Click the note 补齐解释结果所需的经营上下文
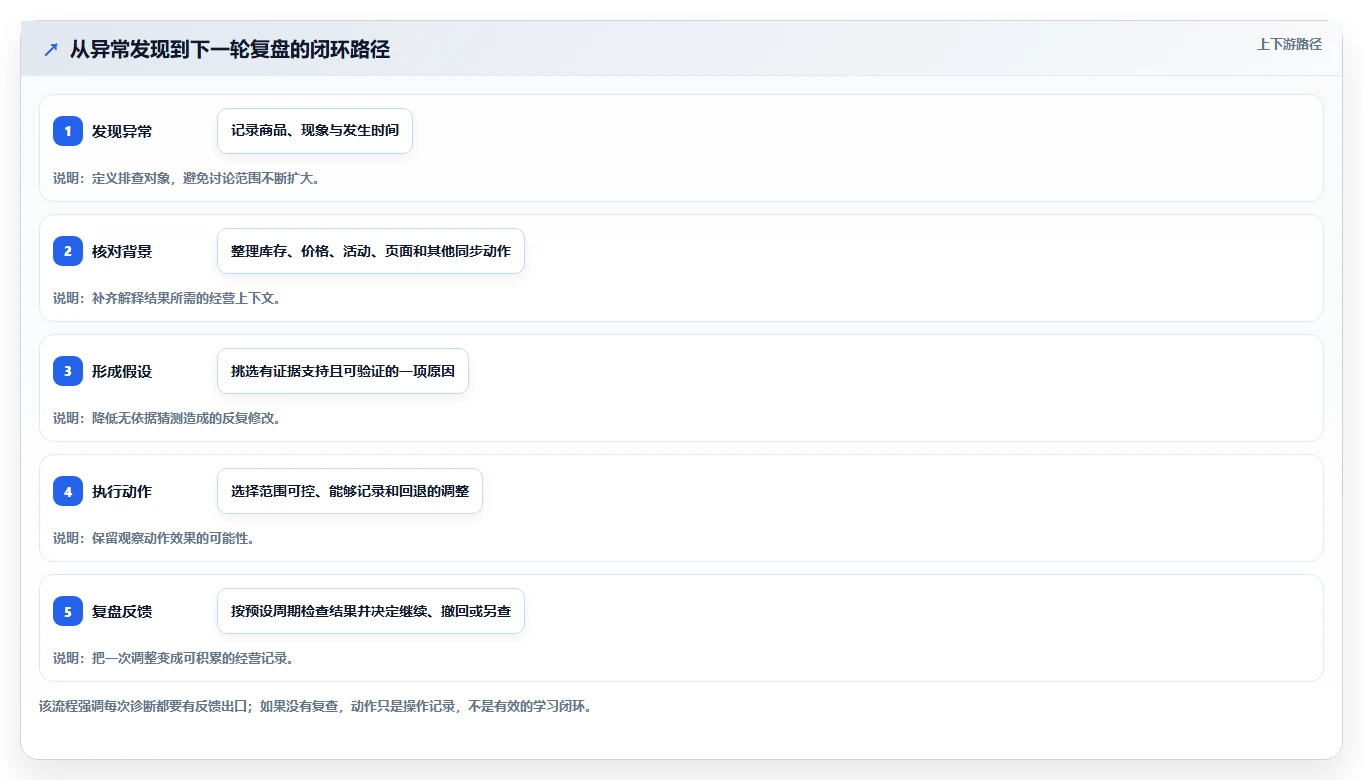Screen dimensions: 1363x780 point(167,298)
